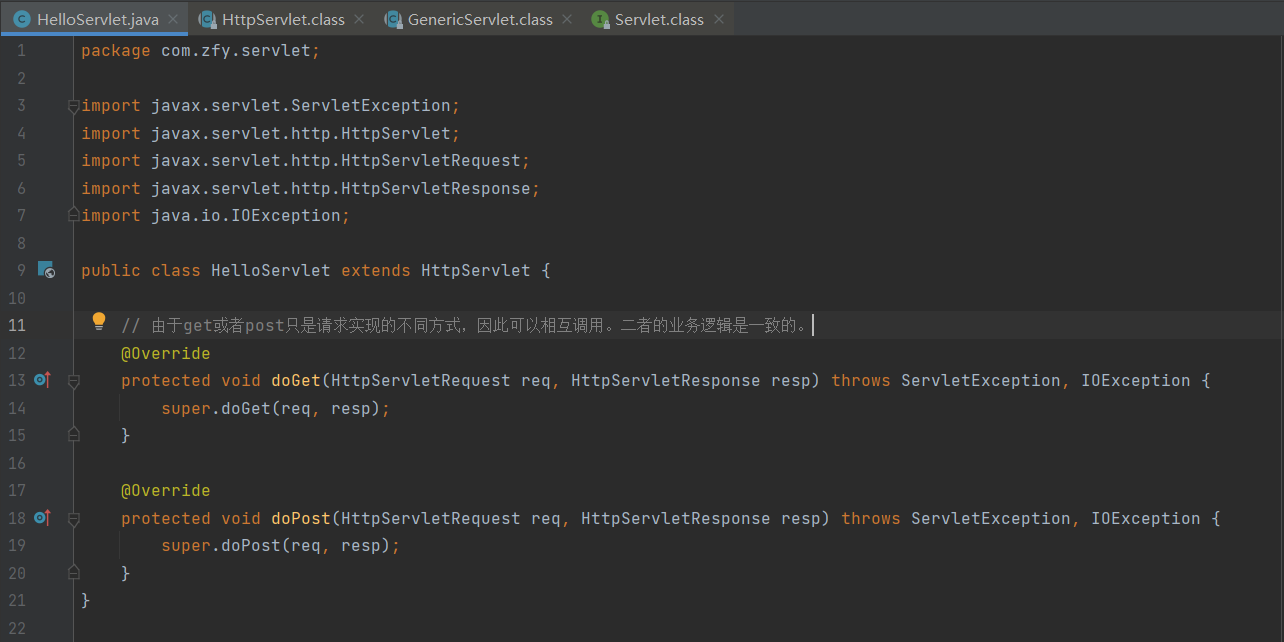The width and height of the screenshot is (1284, 642).
Task: Click the @Override annotation on line 17
Action: point(166,490)
